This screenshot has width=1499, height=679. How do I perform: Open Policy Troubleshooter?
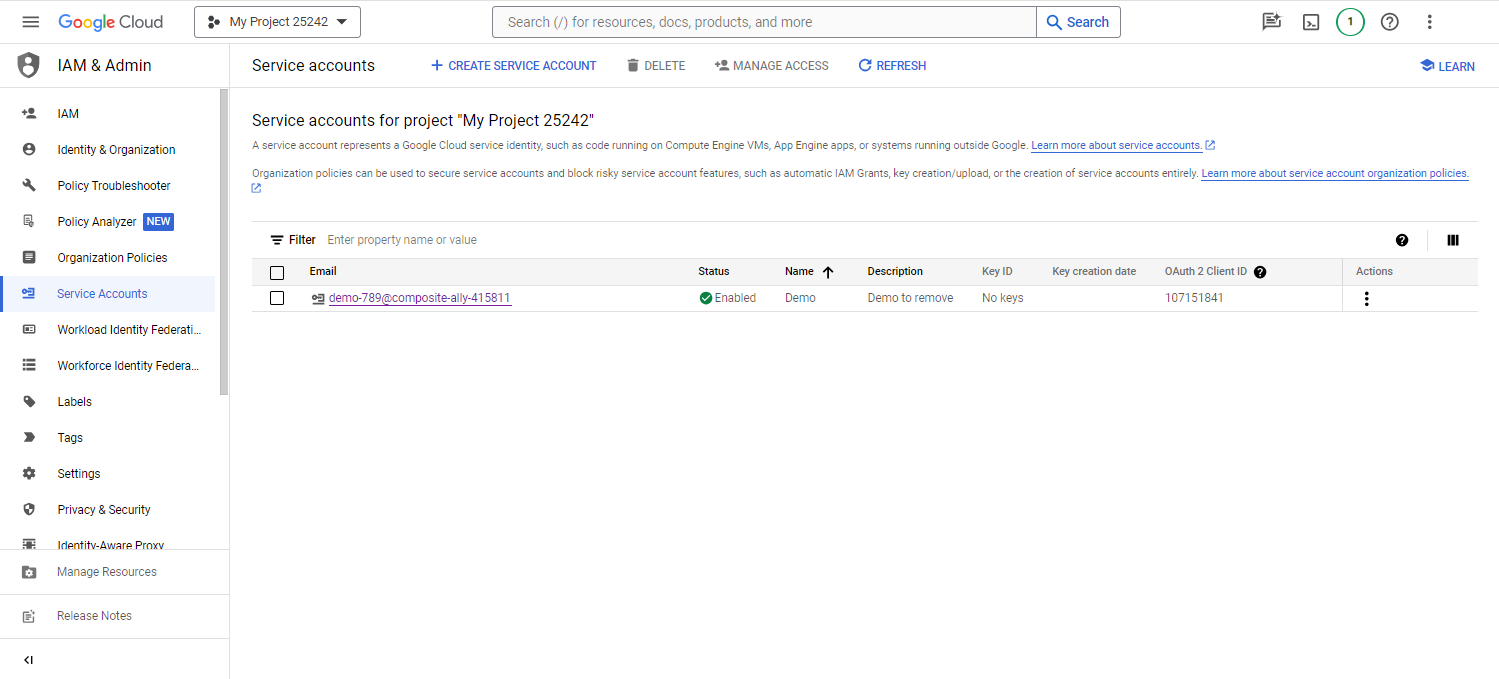(x=114, y=186)
